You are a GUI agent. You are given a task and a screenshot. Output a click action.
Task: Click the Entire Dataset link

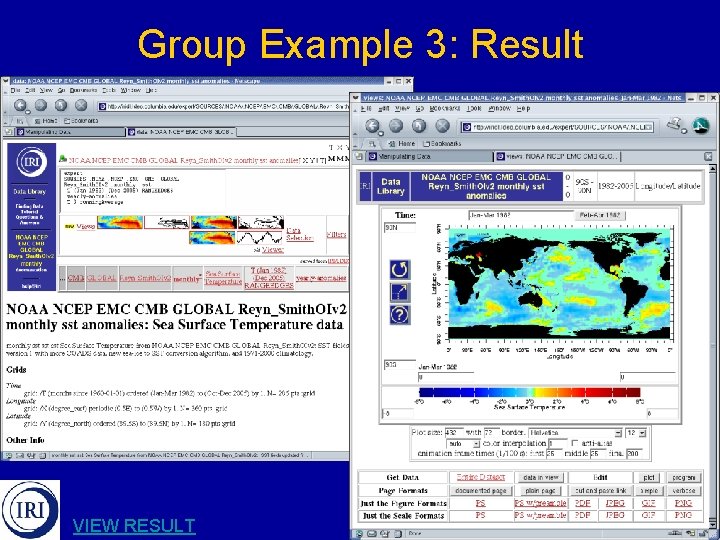tap(481, 477)
